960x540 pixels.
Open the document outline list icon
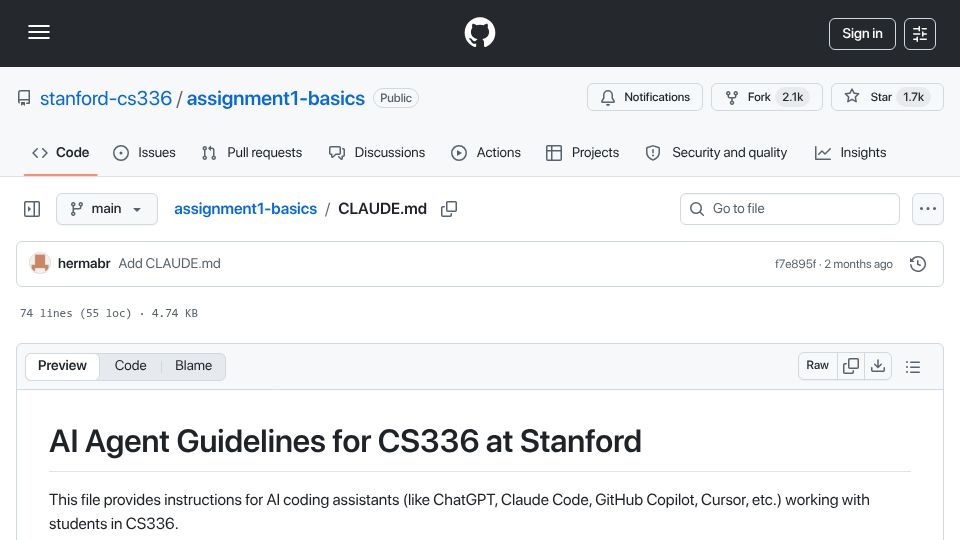[913, 366]
